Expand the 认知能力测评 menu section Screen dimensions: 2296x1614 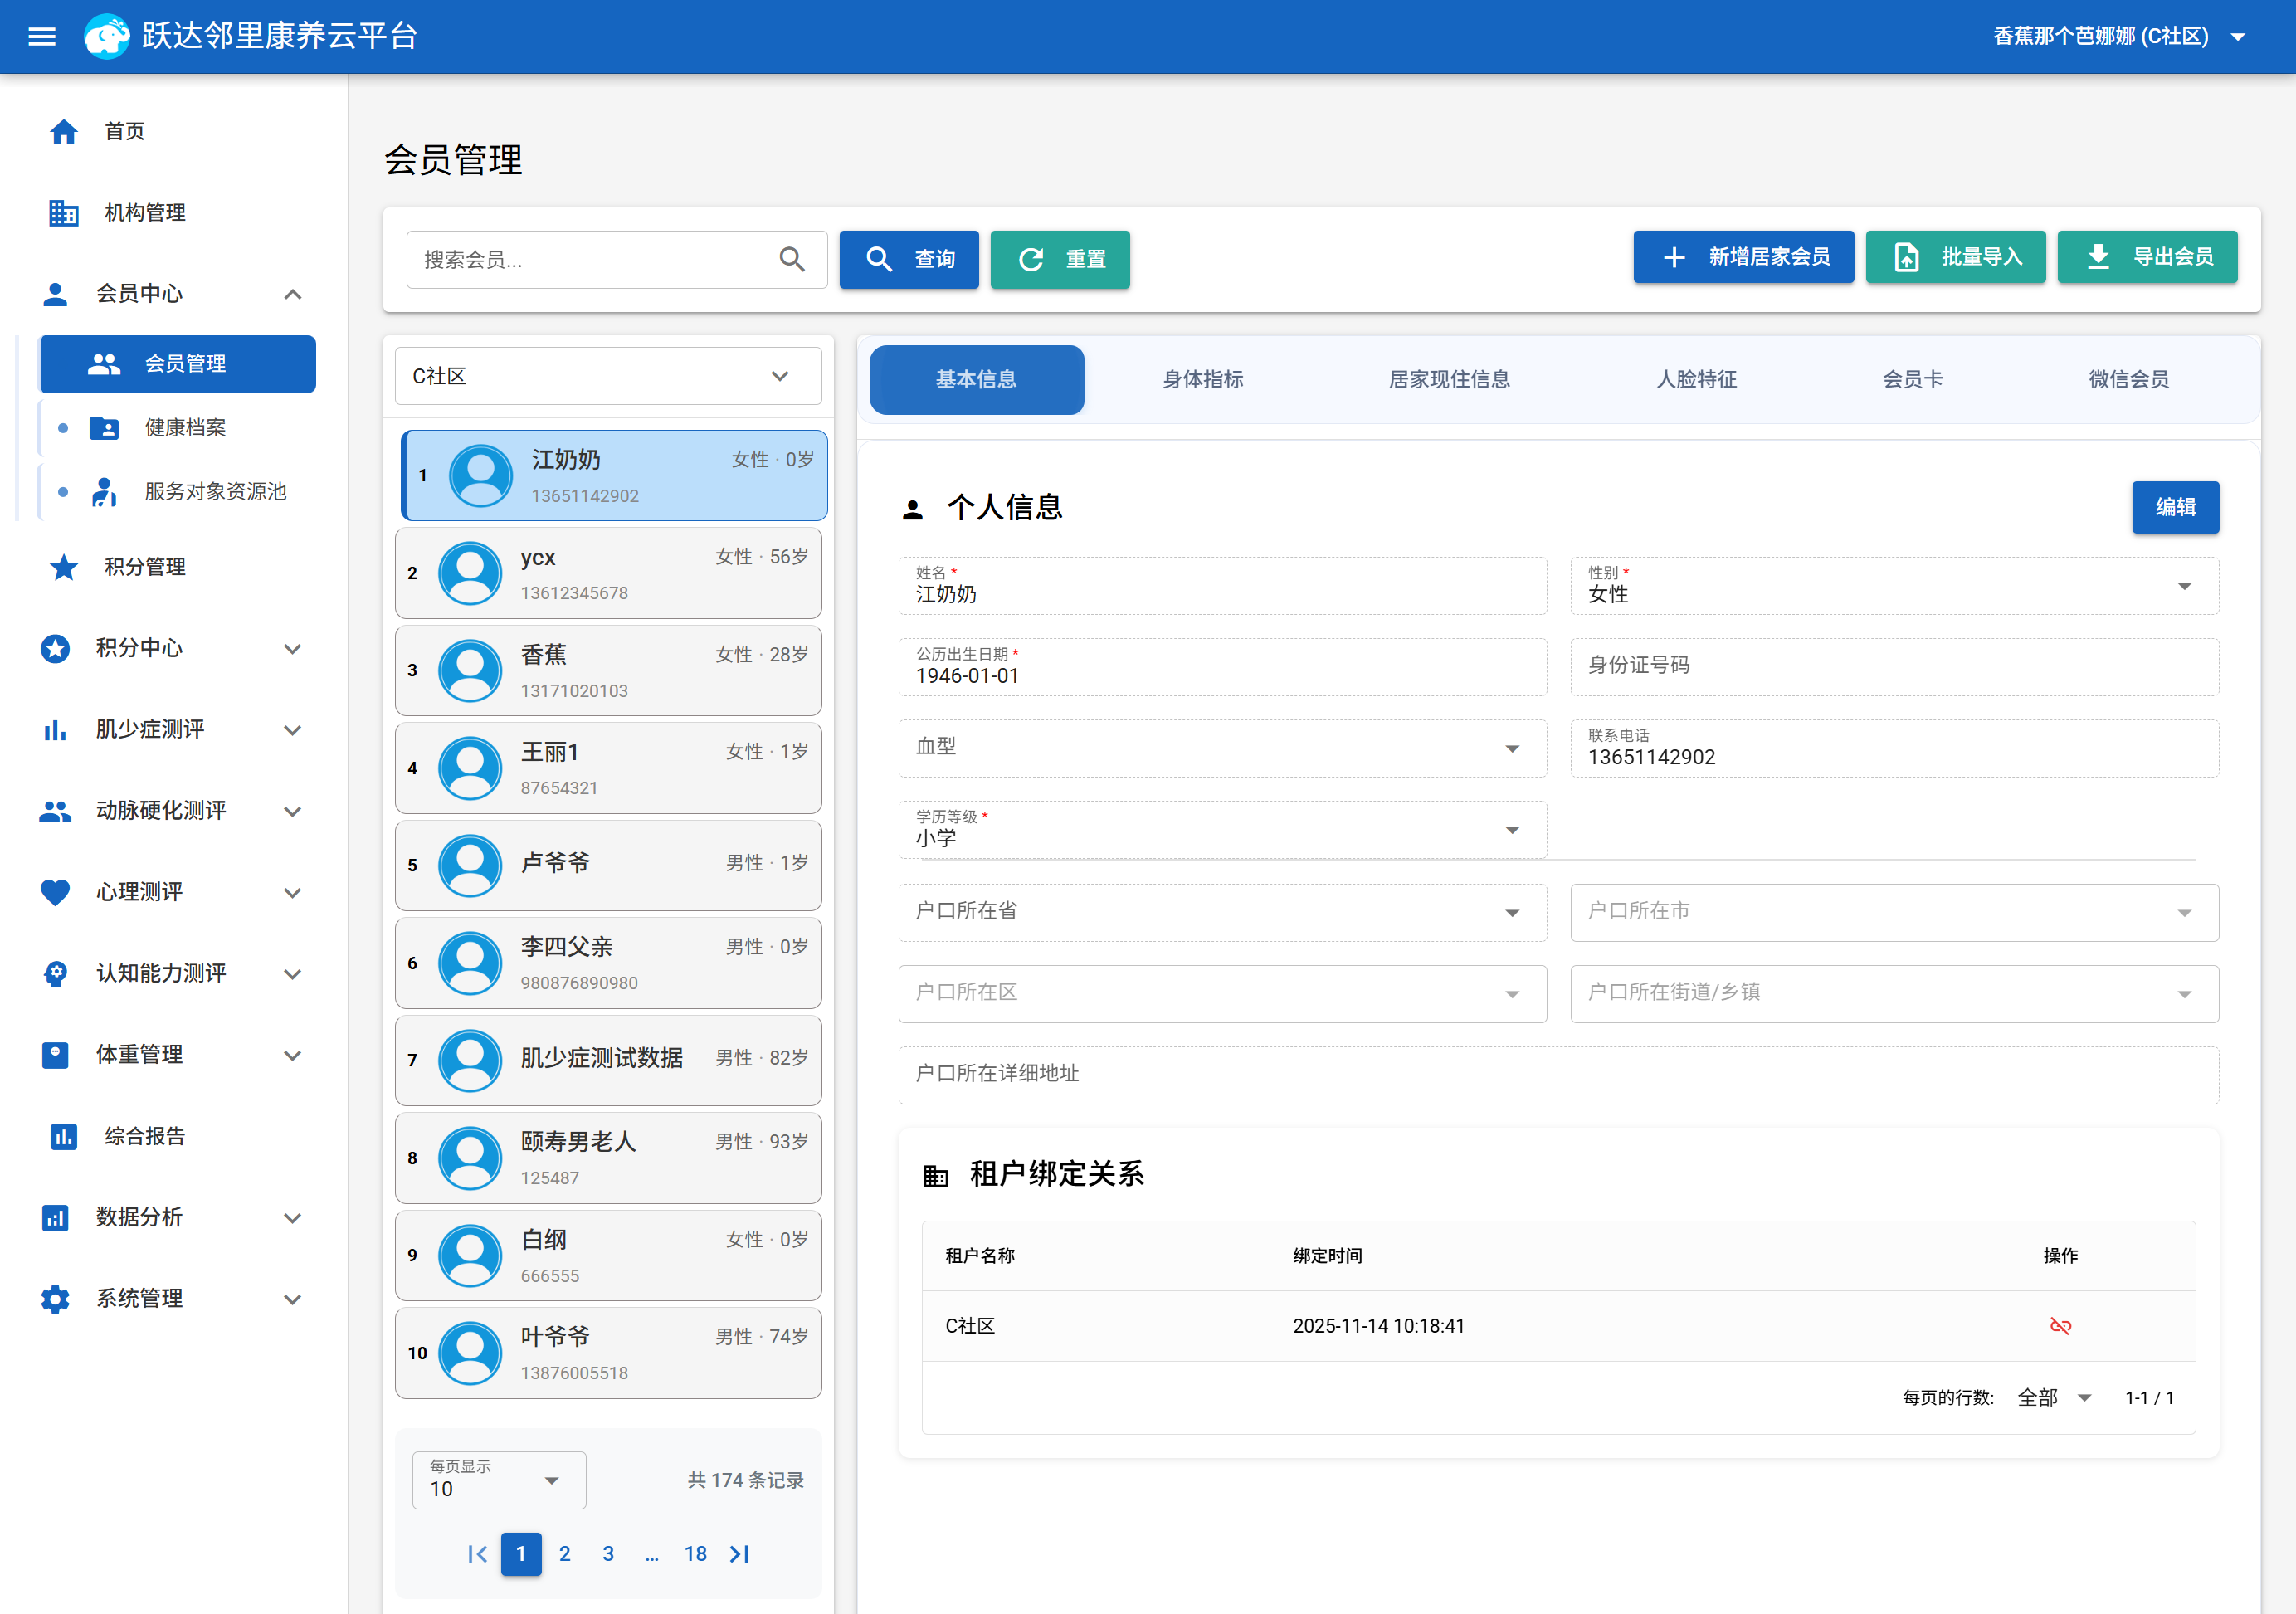click(x=292, y=973)
